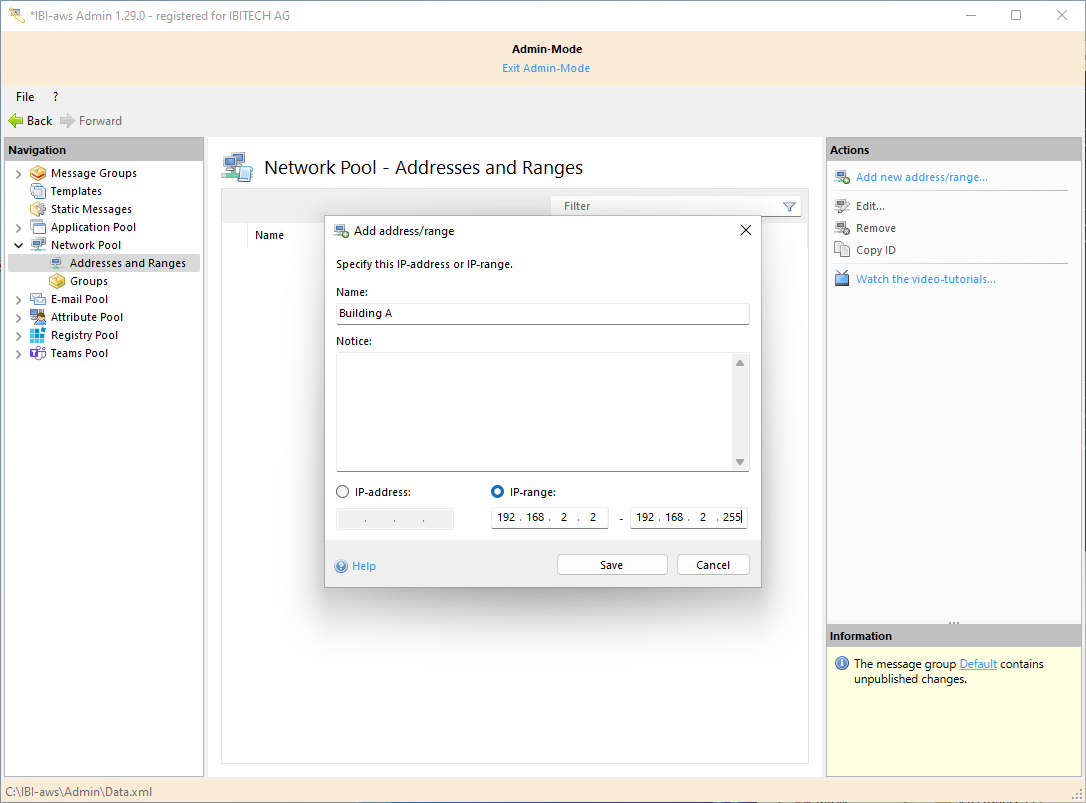Select the IP-range radio button

[x=498, y=492]
